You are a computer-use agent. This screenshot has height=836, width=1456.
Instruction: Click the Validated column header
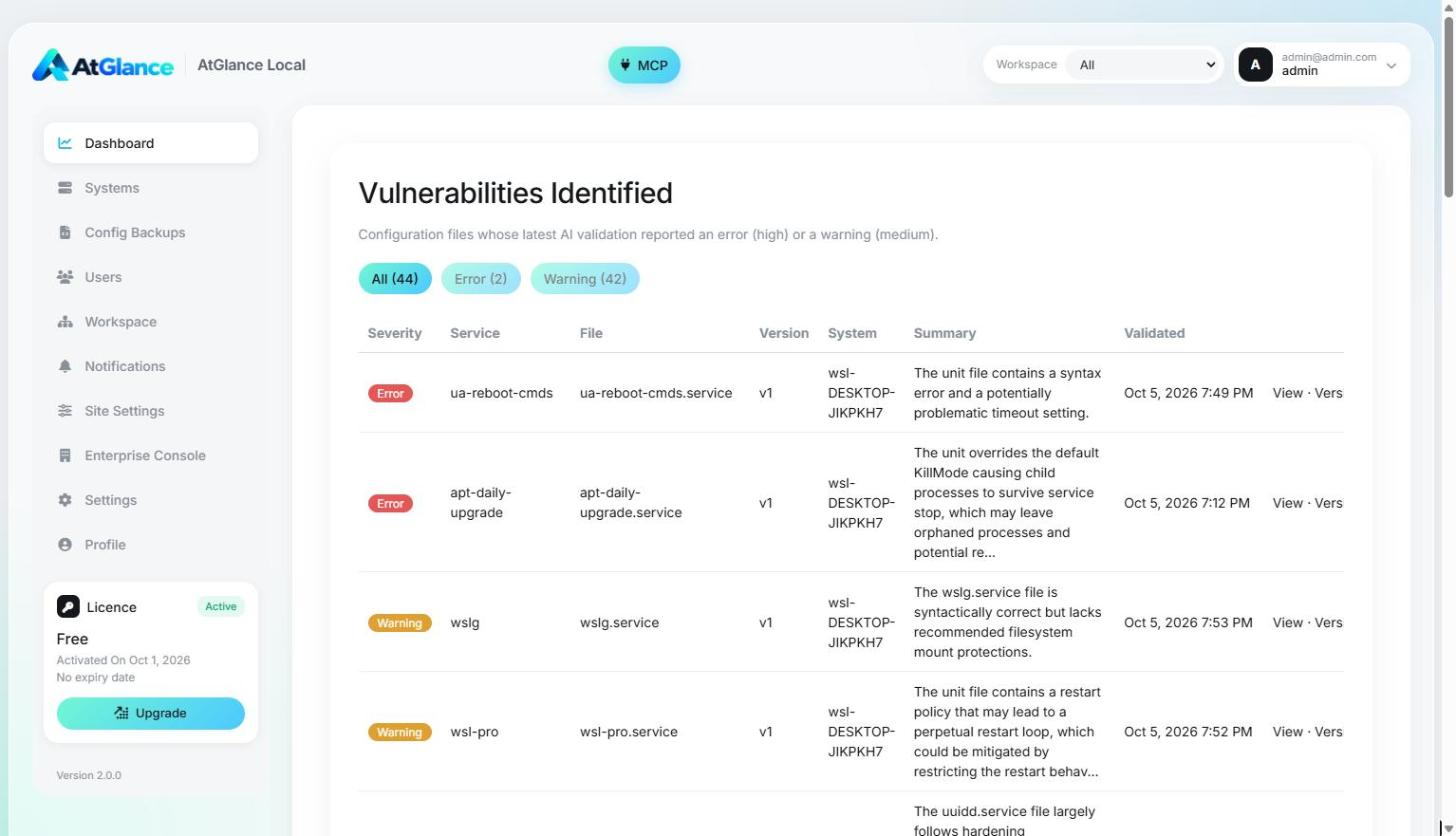pos(1154,333)
